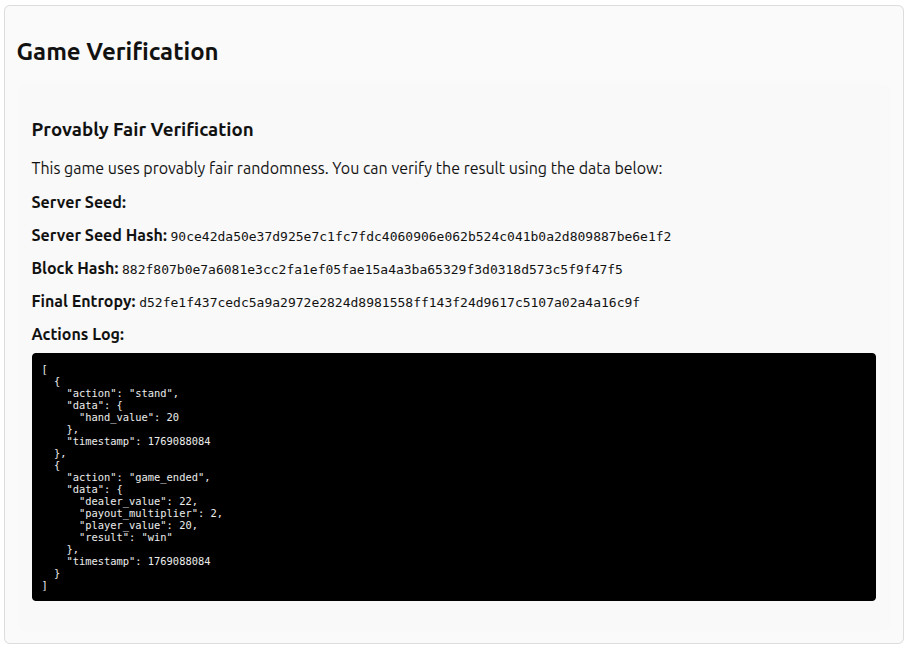Click the timestamp line under the stand action
Image resolution: width=909 pixels, height=648 pixels.
(x=138, y=441)
